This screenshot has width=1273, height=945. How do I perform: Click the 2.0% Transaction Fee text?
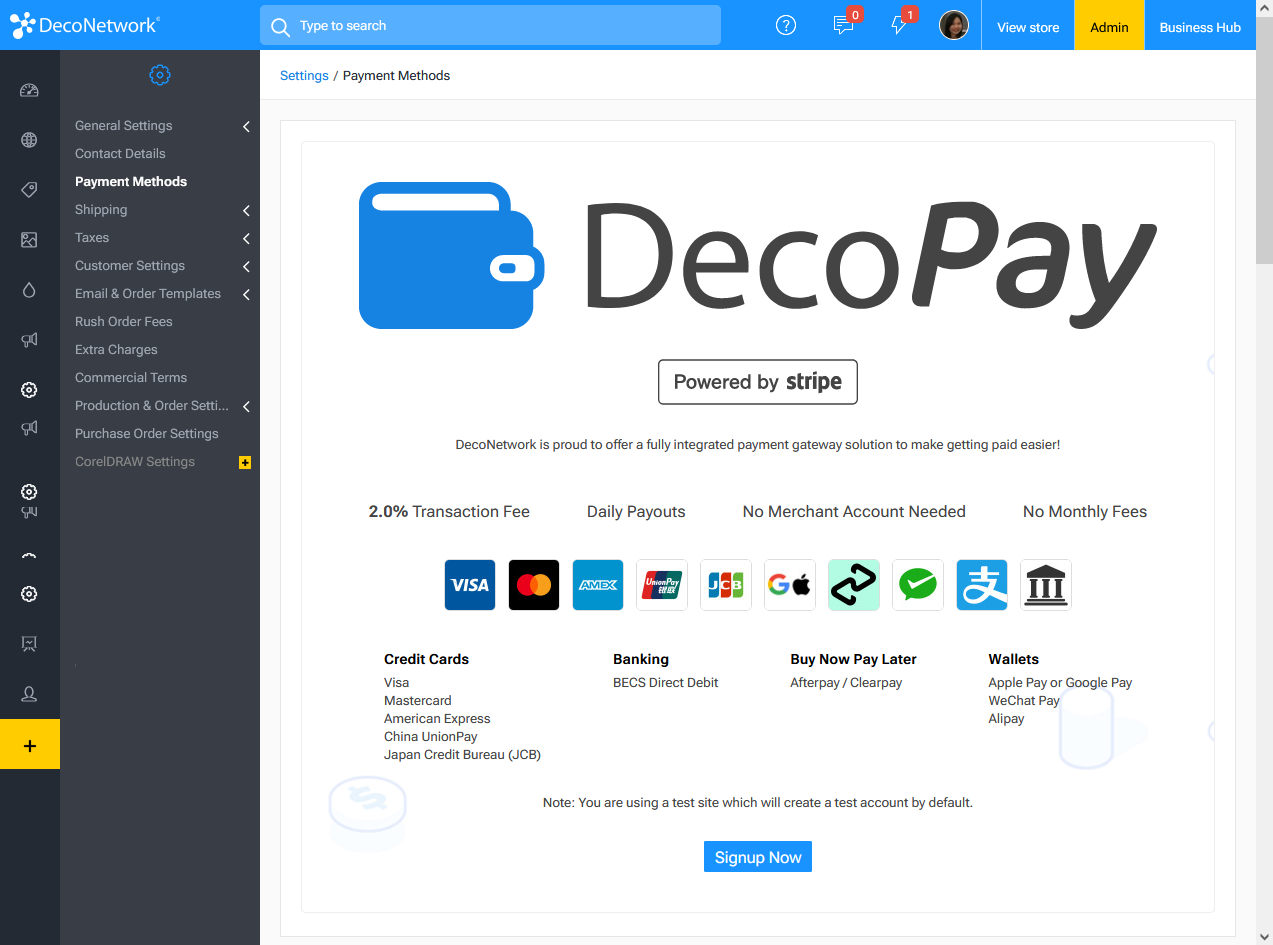coord(449,511)
